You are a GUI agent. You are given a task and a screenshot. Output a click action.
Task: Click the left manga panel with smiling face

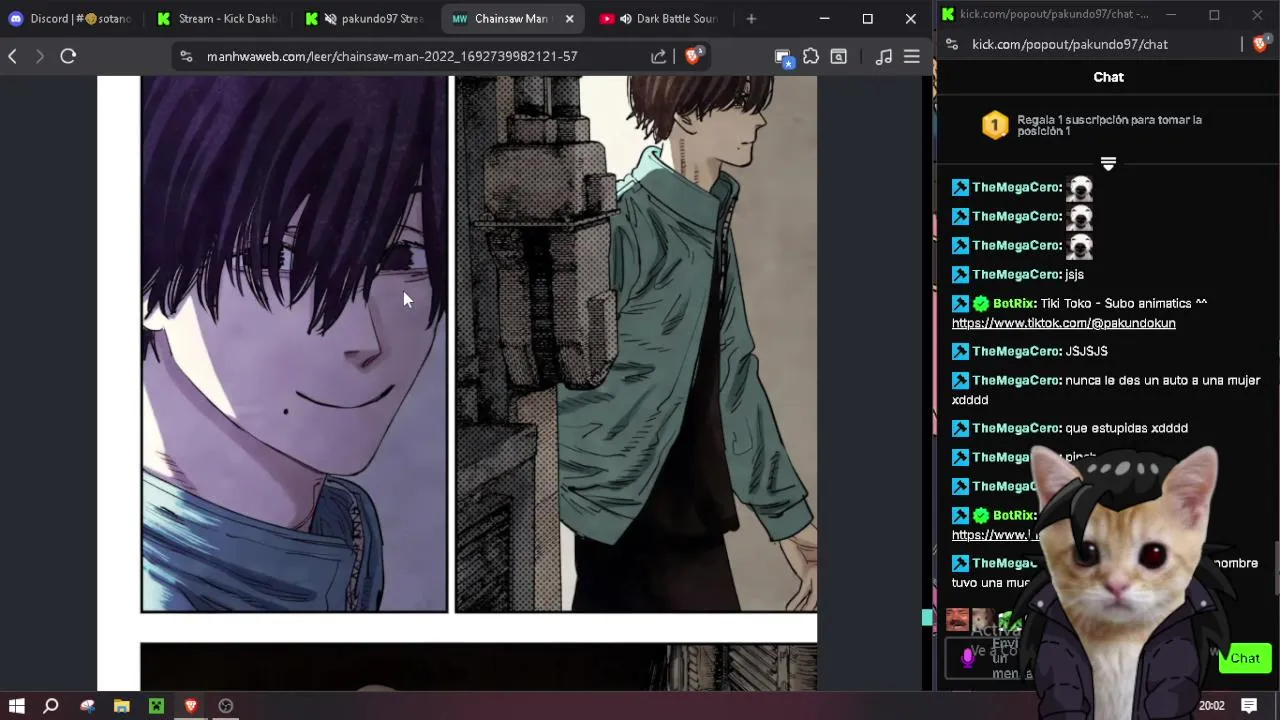(294, 343)
